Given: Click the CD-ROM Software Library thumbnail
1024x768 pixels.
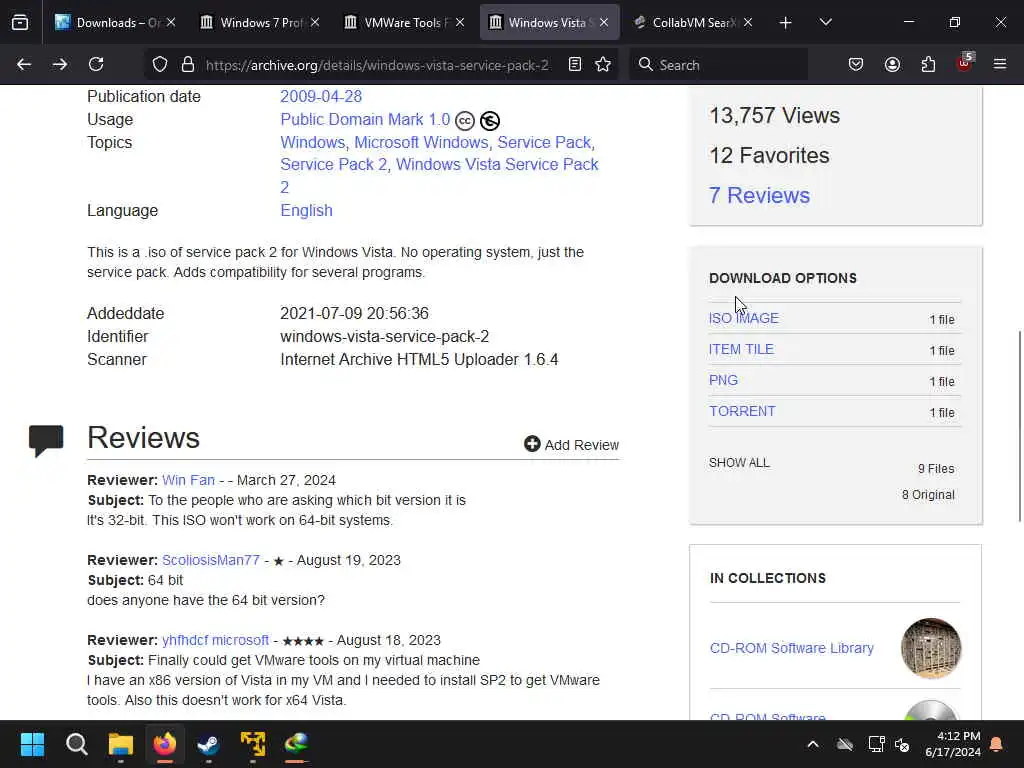Looking at the screenshot, I should (931, 648).
